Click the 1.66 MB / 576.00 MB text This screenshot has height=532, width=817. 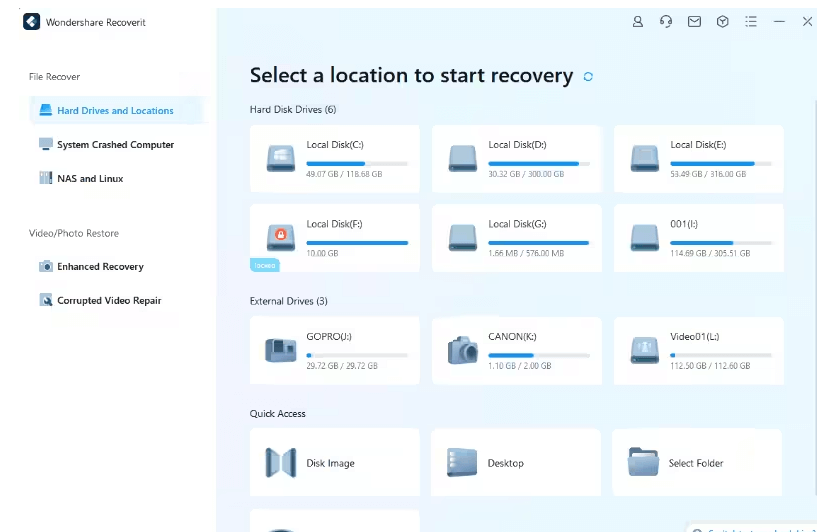(x=526, y=253)
